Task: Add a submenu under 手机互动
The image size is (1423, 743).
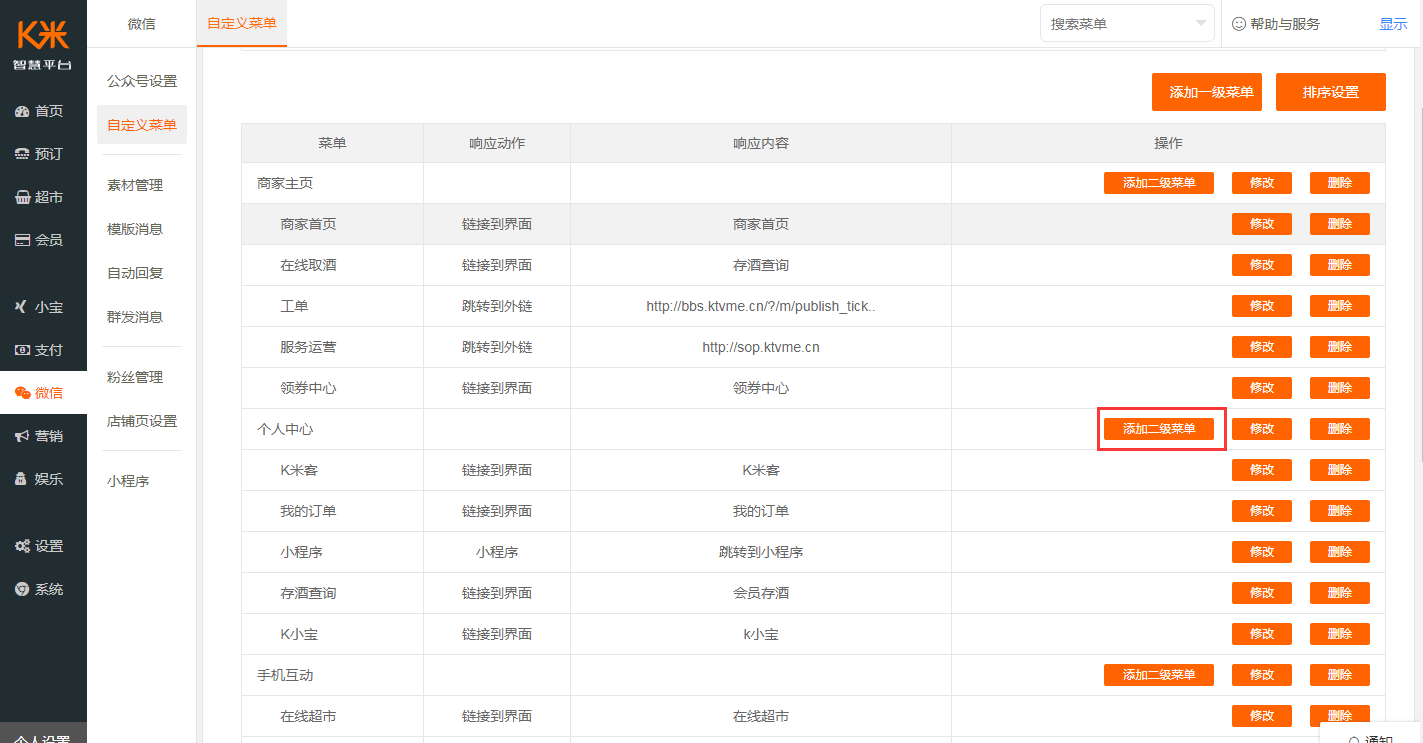Action: pyautogui.click(x=1159, y=675)
